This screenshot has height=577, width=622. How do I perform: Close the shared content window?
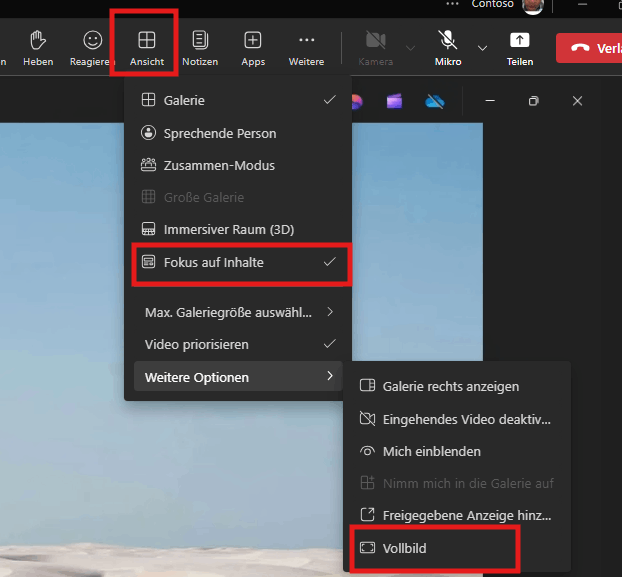click(x=578, y=101)
